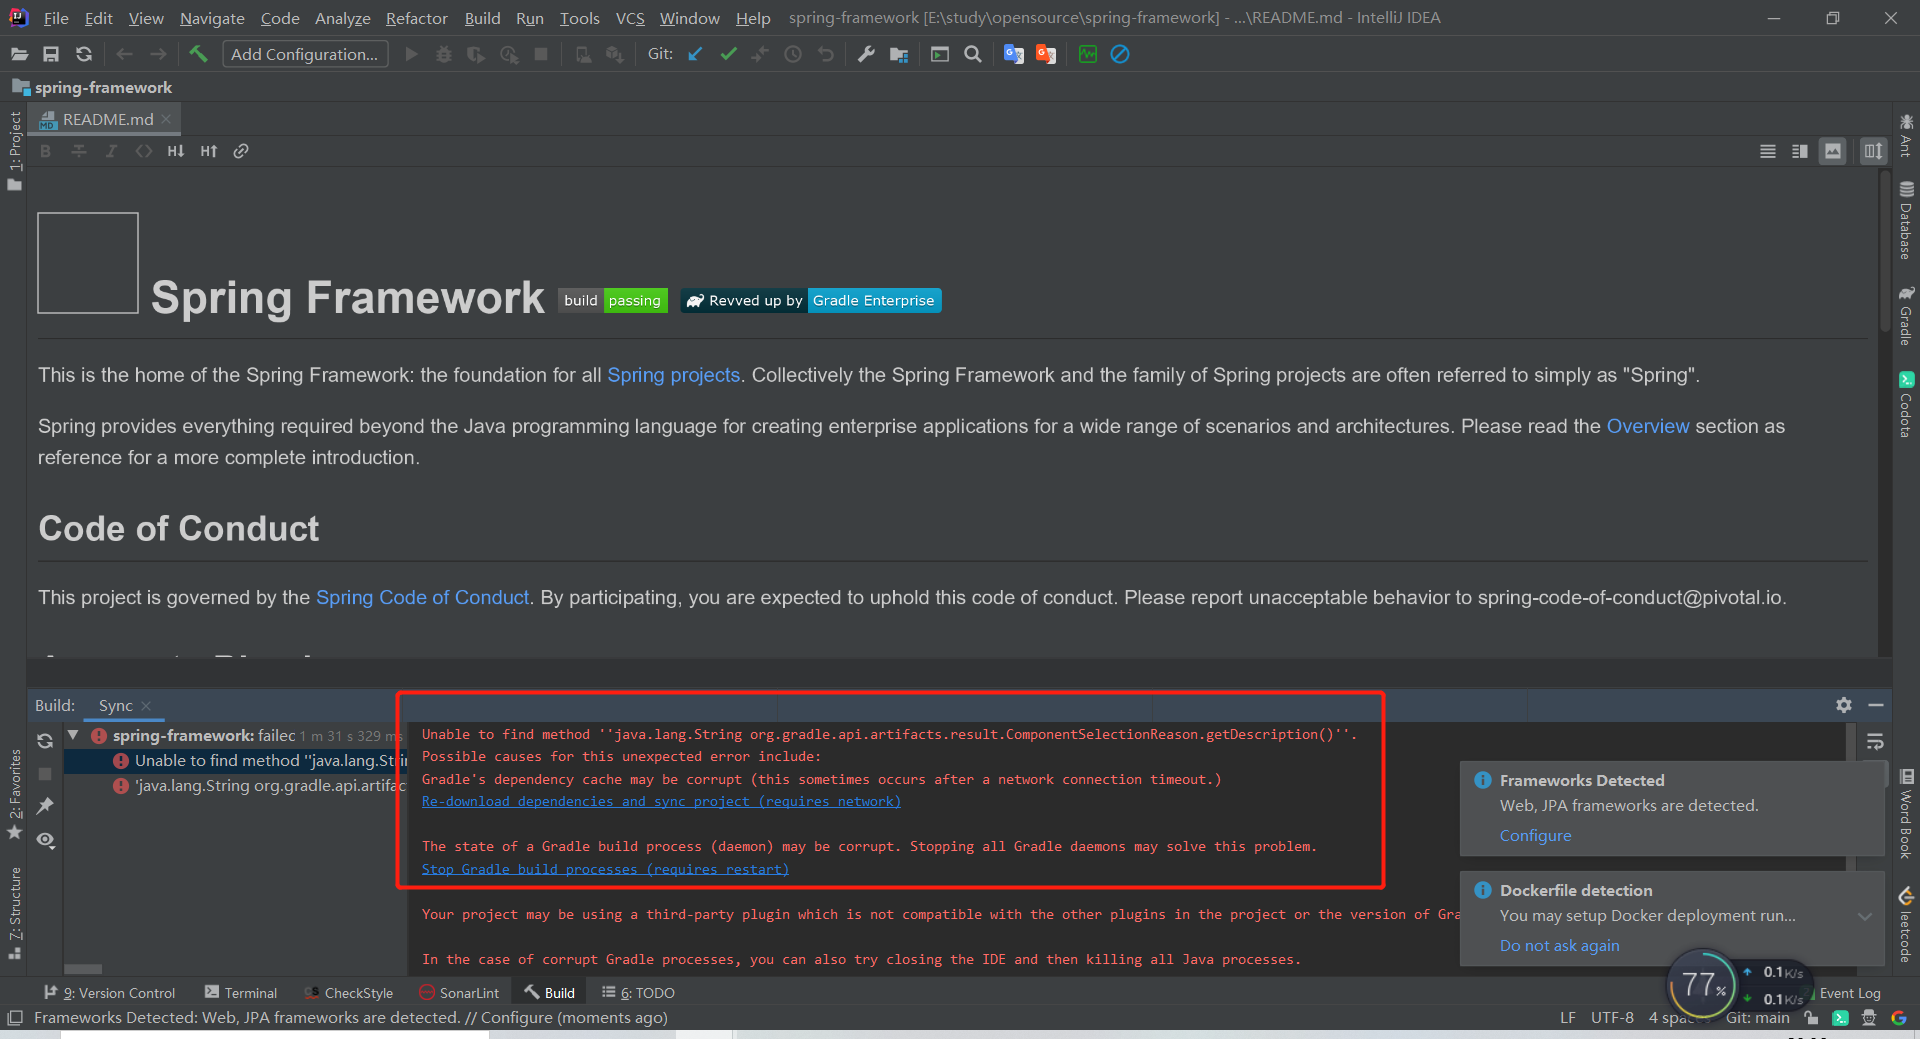Screen dimensions: 1920x1039
Task: Select the Sync build tab
Action: (x=116, y=705)
